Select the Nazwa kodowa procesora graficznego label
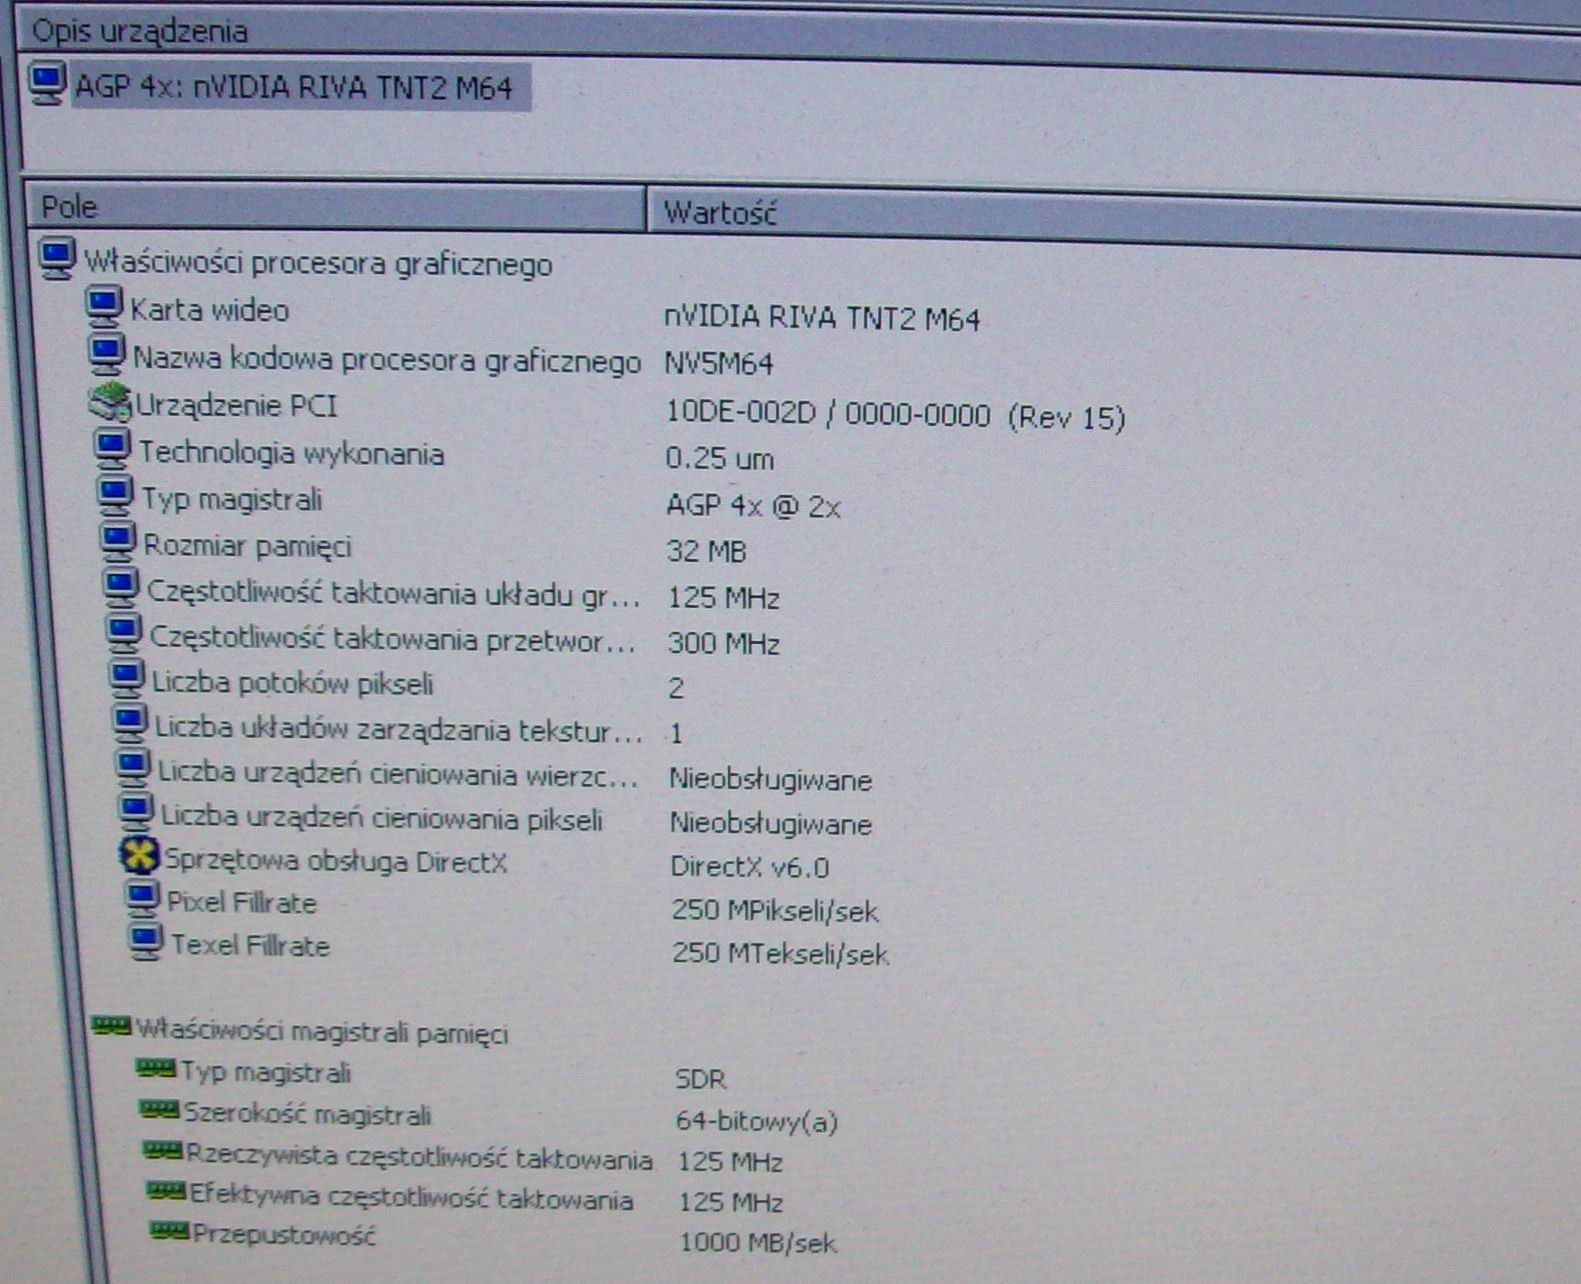Screen dimensions: 1581x1284 tap(387, 360)
